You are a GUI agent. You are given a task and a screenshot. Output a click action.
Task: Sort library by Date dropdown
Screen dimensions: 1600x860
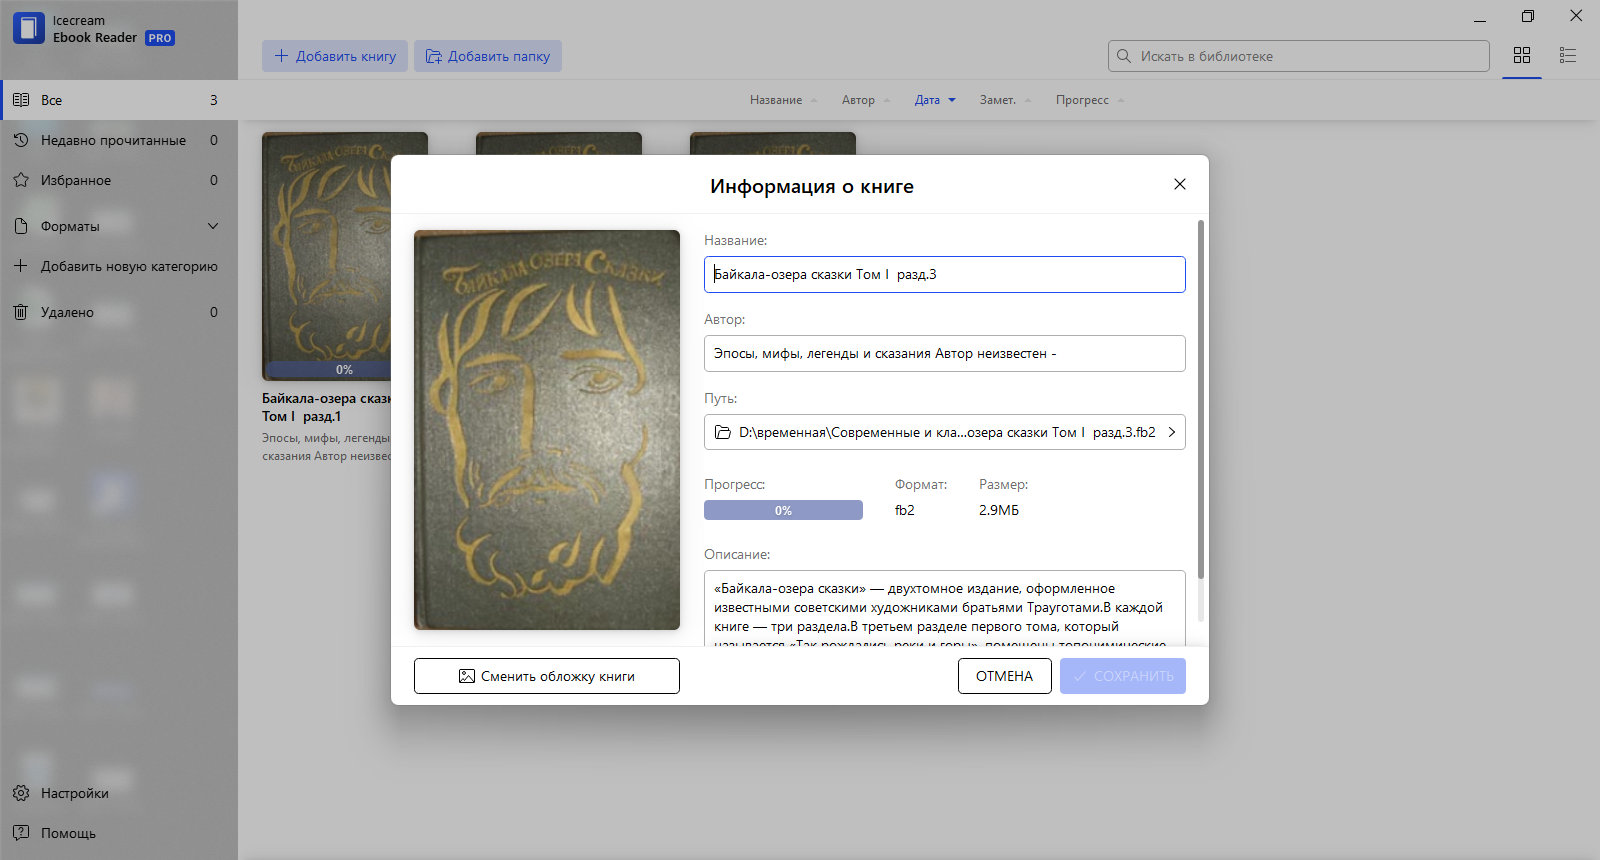(935, 100)
